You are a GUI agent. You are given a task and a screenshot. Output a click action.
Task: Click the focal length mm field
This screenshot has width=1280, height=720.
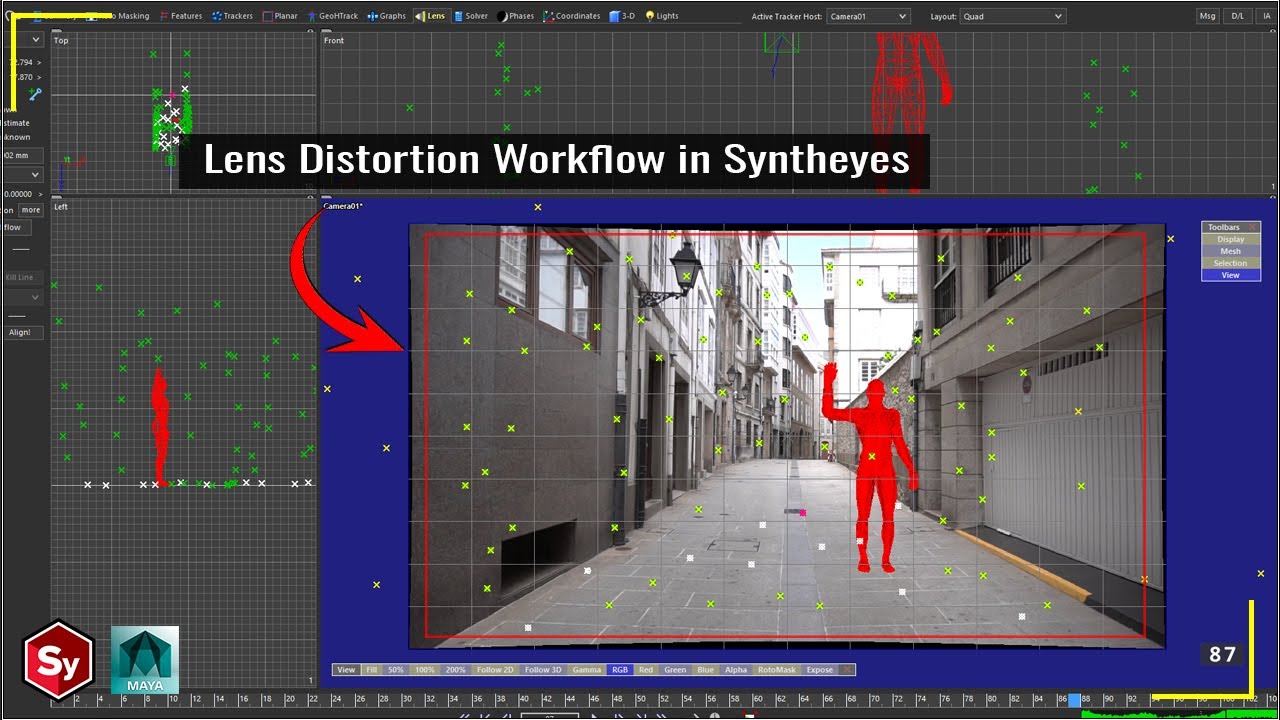coord(22,156)
